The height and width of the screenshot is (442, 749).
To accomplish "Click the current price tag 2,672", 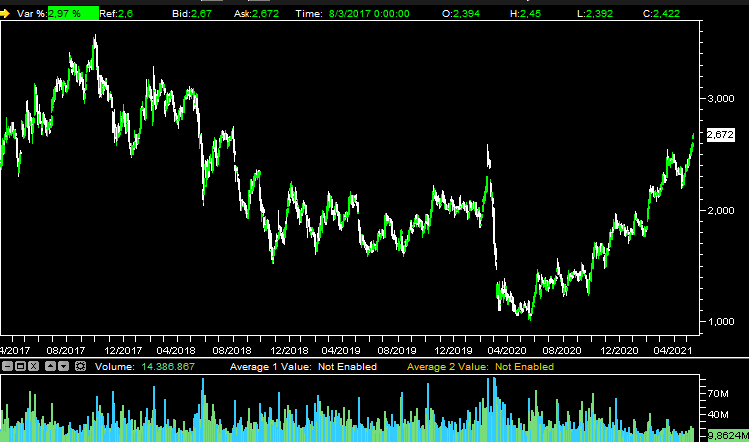I will 720,135.
